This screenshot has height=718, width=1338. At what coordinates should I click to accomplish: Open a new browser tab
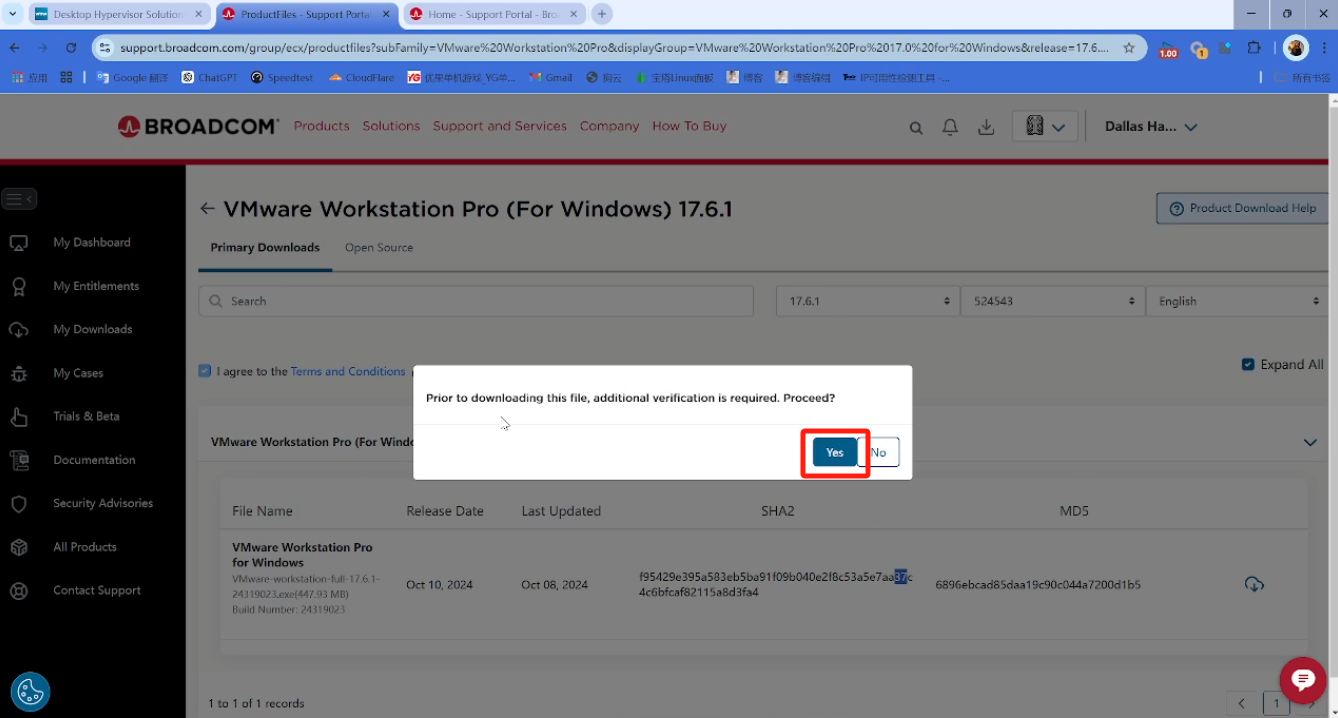click(x=602, y=14)
